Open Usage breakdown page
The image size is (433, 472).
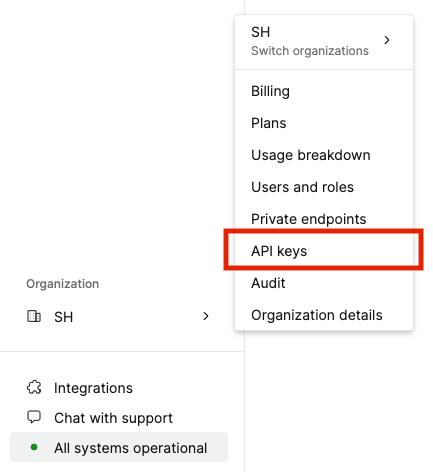click(311, 155)
